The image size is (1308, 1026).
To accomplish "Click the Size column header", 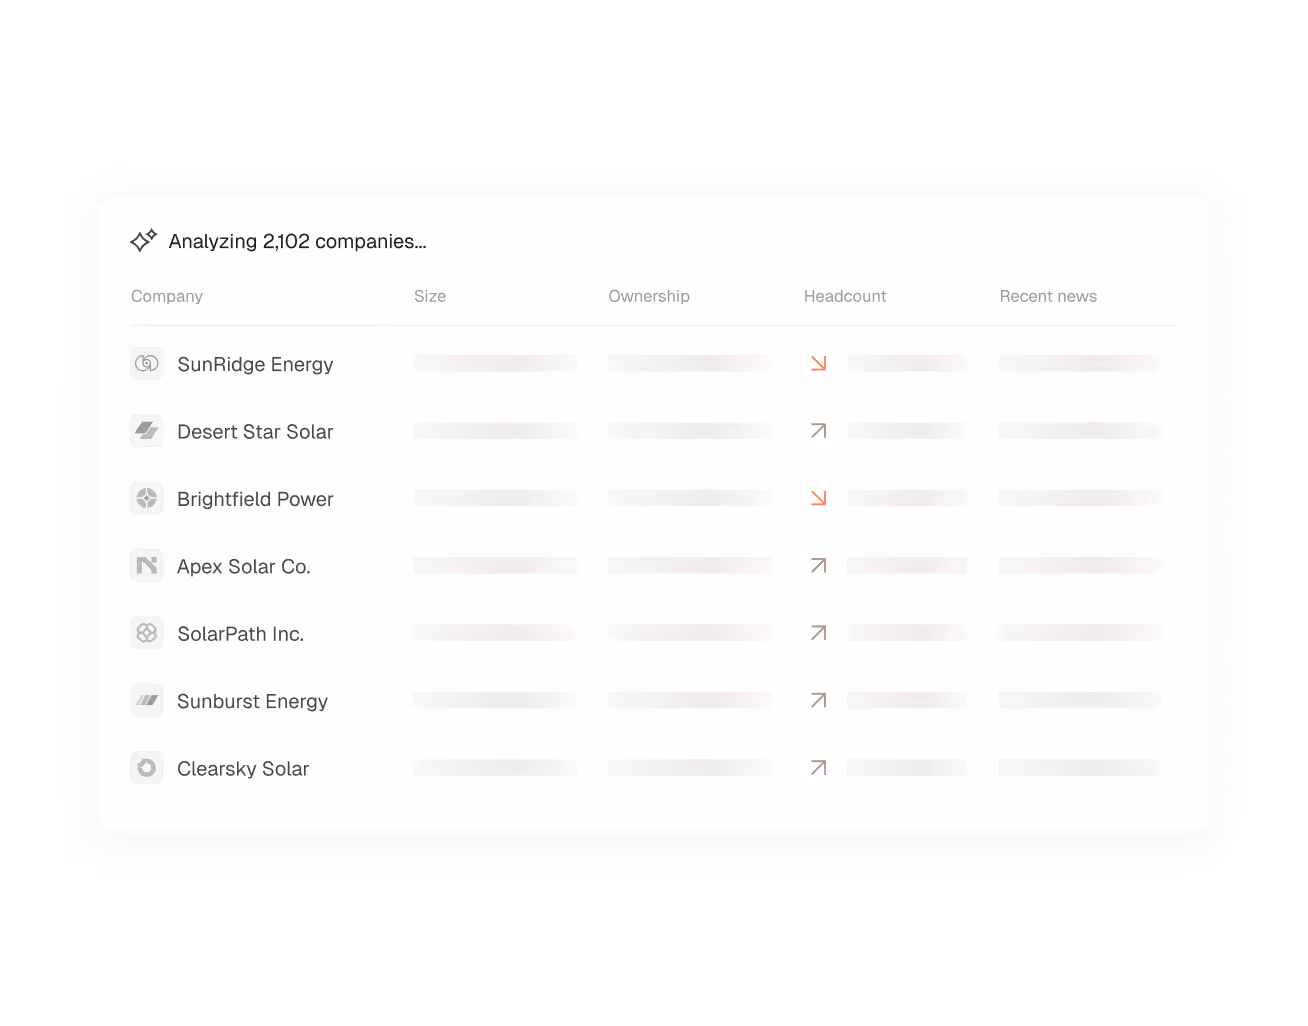I will (x=430, y=296).
